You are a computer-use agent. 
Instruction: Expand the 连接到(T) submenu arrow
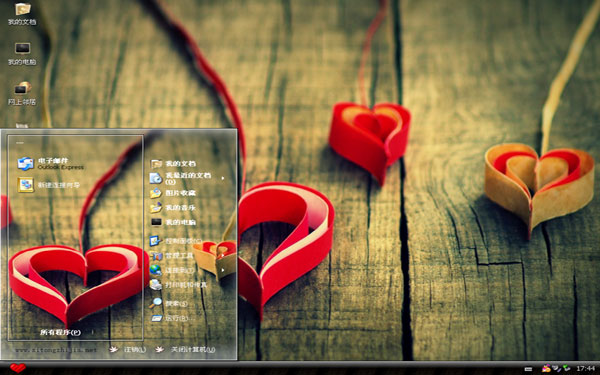coord(223,270)
